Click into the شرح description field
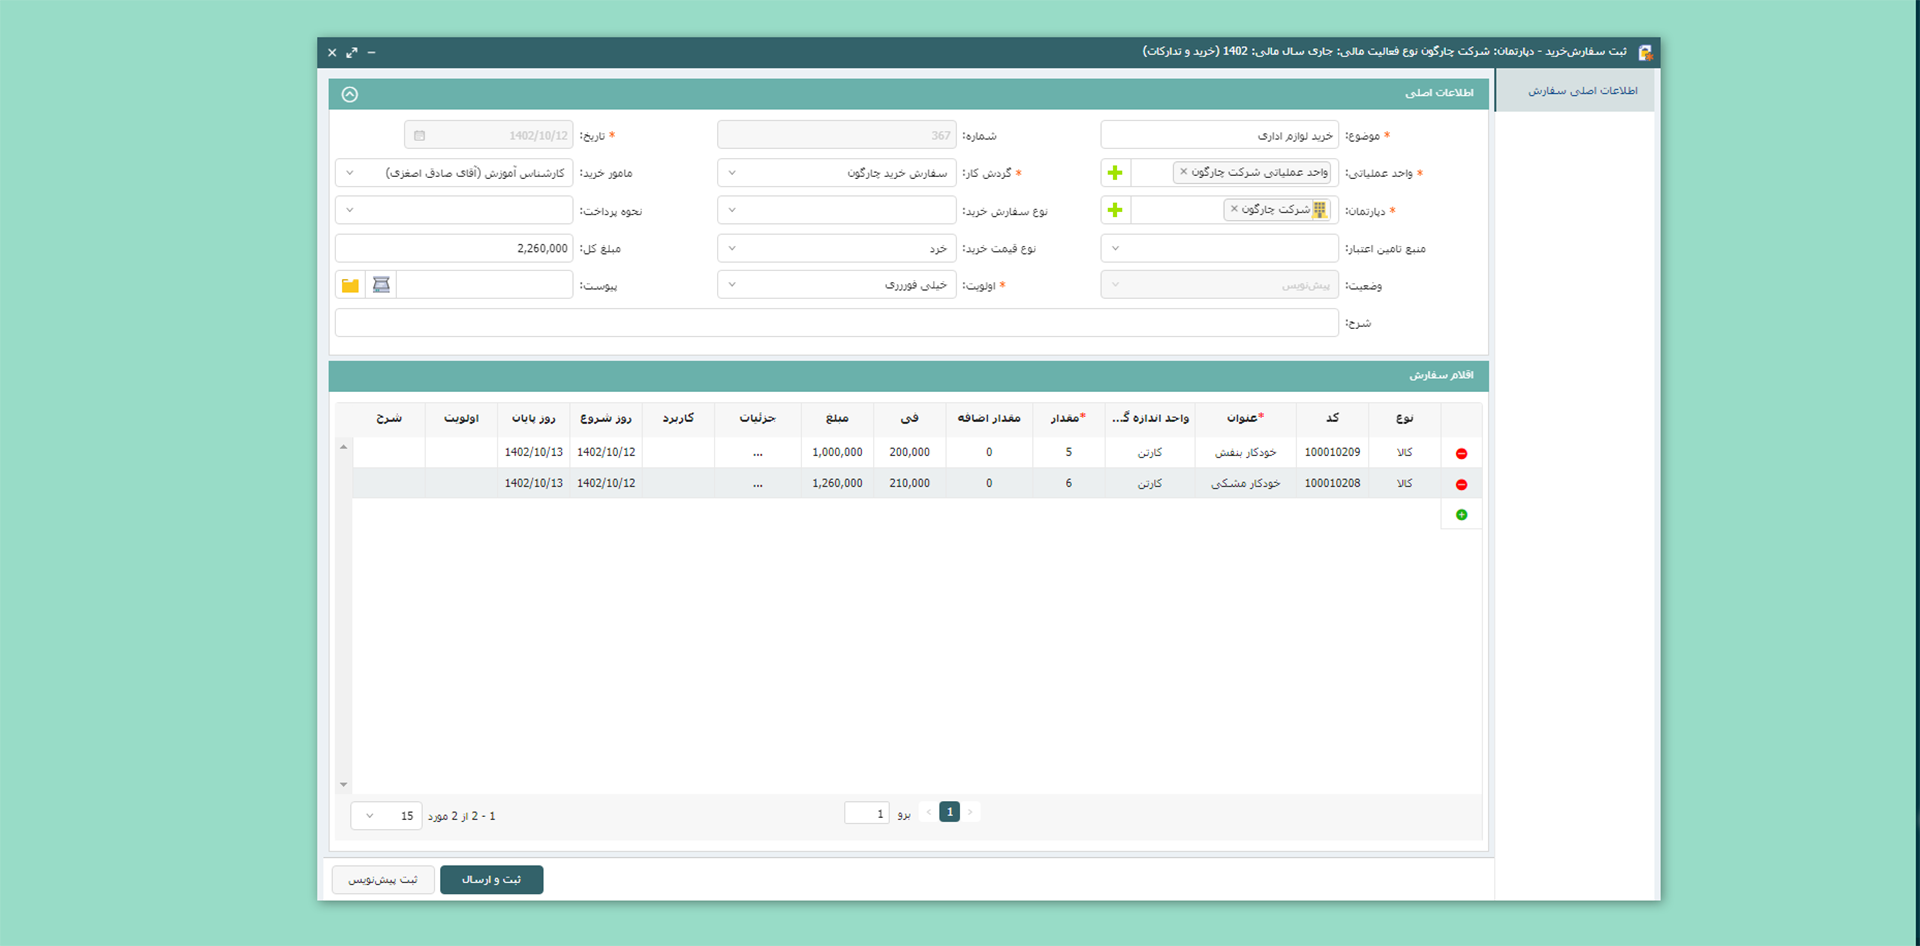 [836, 323]
